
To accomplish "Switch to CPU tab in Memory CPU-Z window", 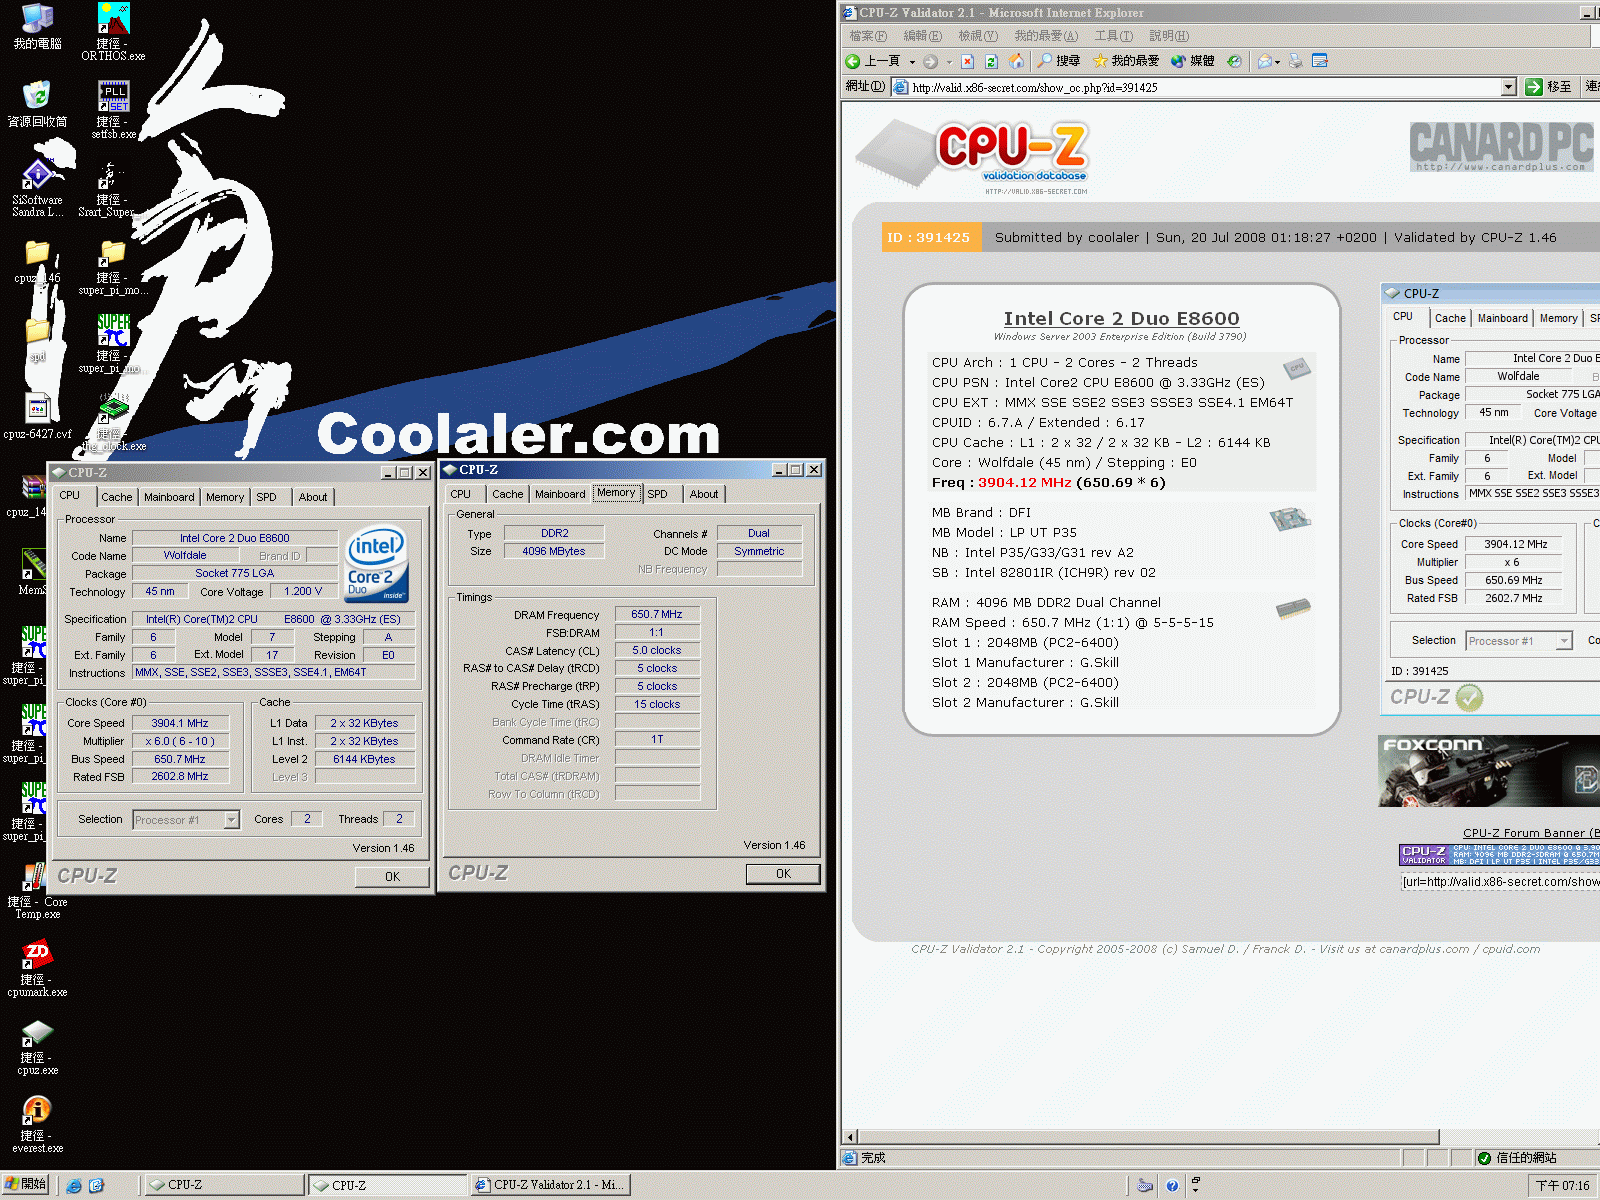I will pyautogui.click(x=461, y=494).
